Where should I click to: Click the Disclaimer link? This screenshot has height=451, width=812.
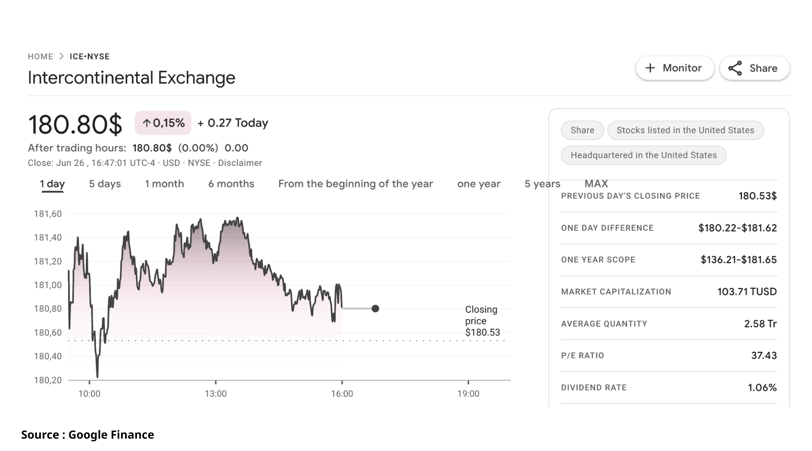[x=240, y=163]
